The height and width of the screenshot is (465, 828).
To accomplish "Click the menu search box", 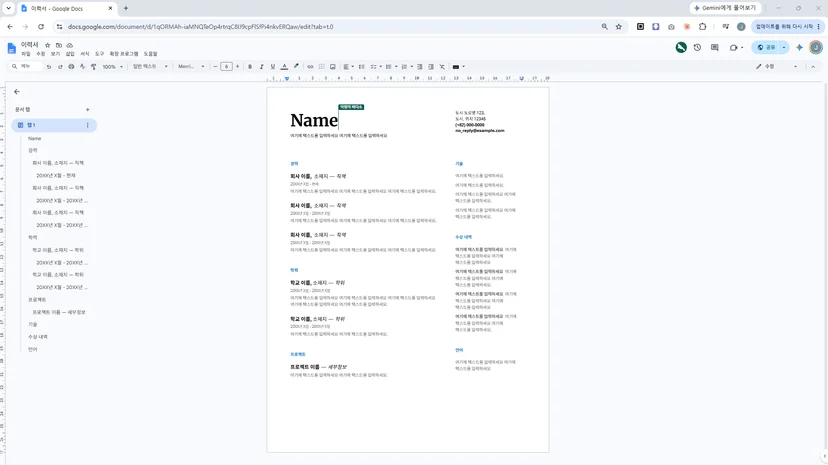I will point(26,67).
